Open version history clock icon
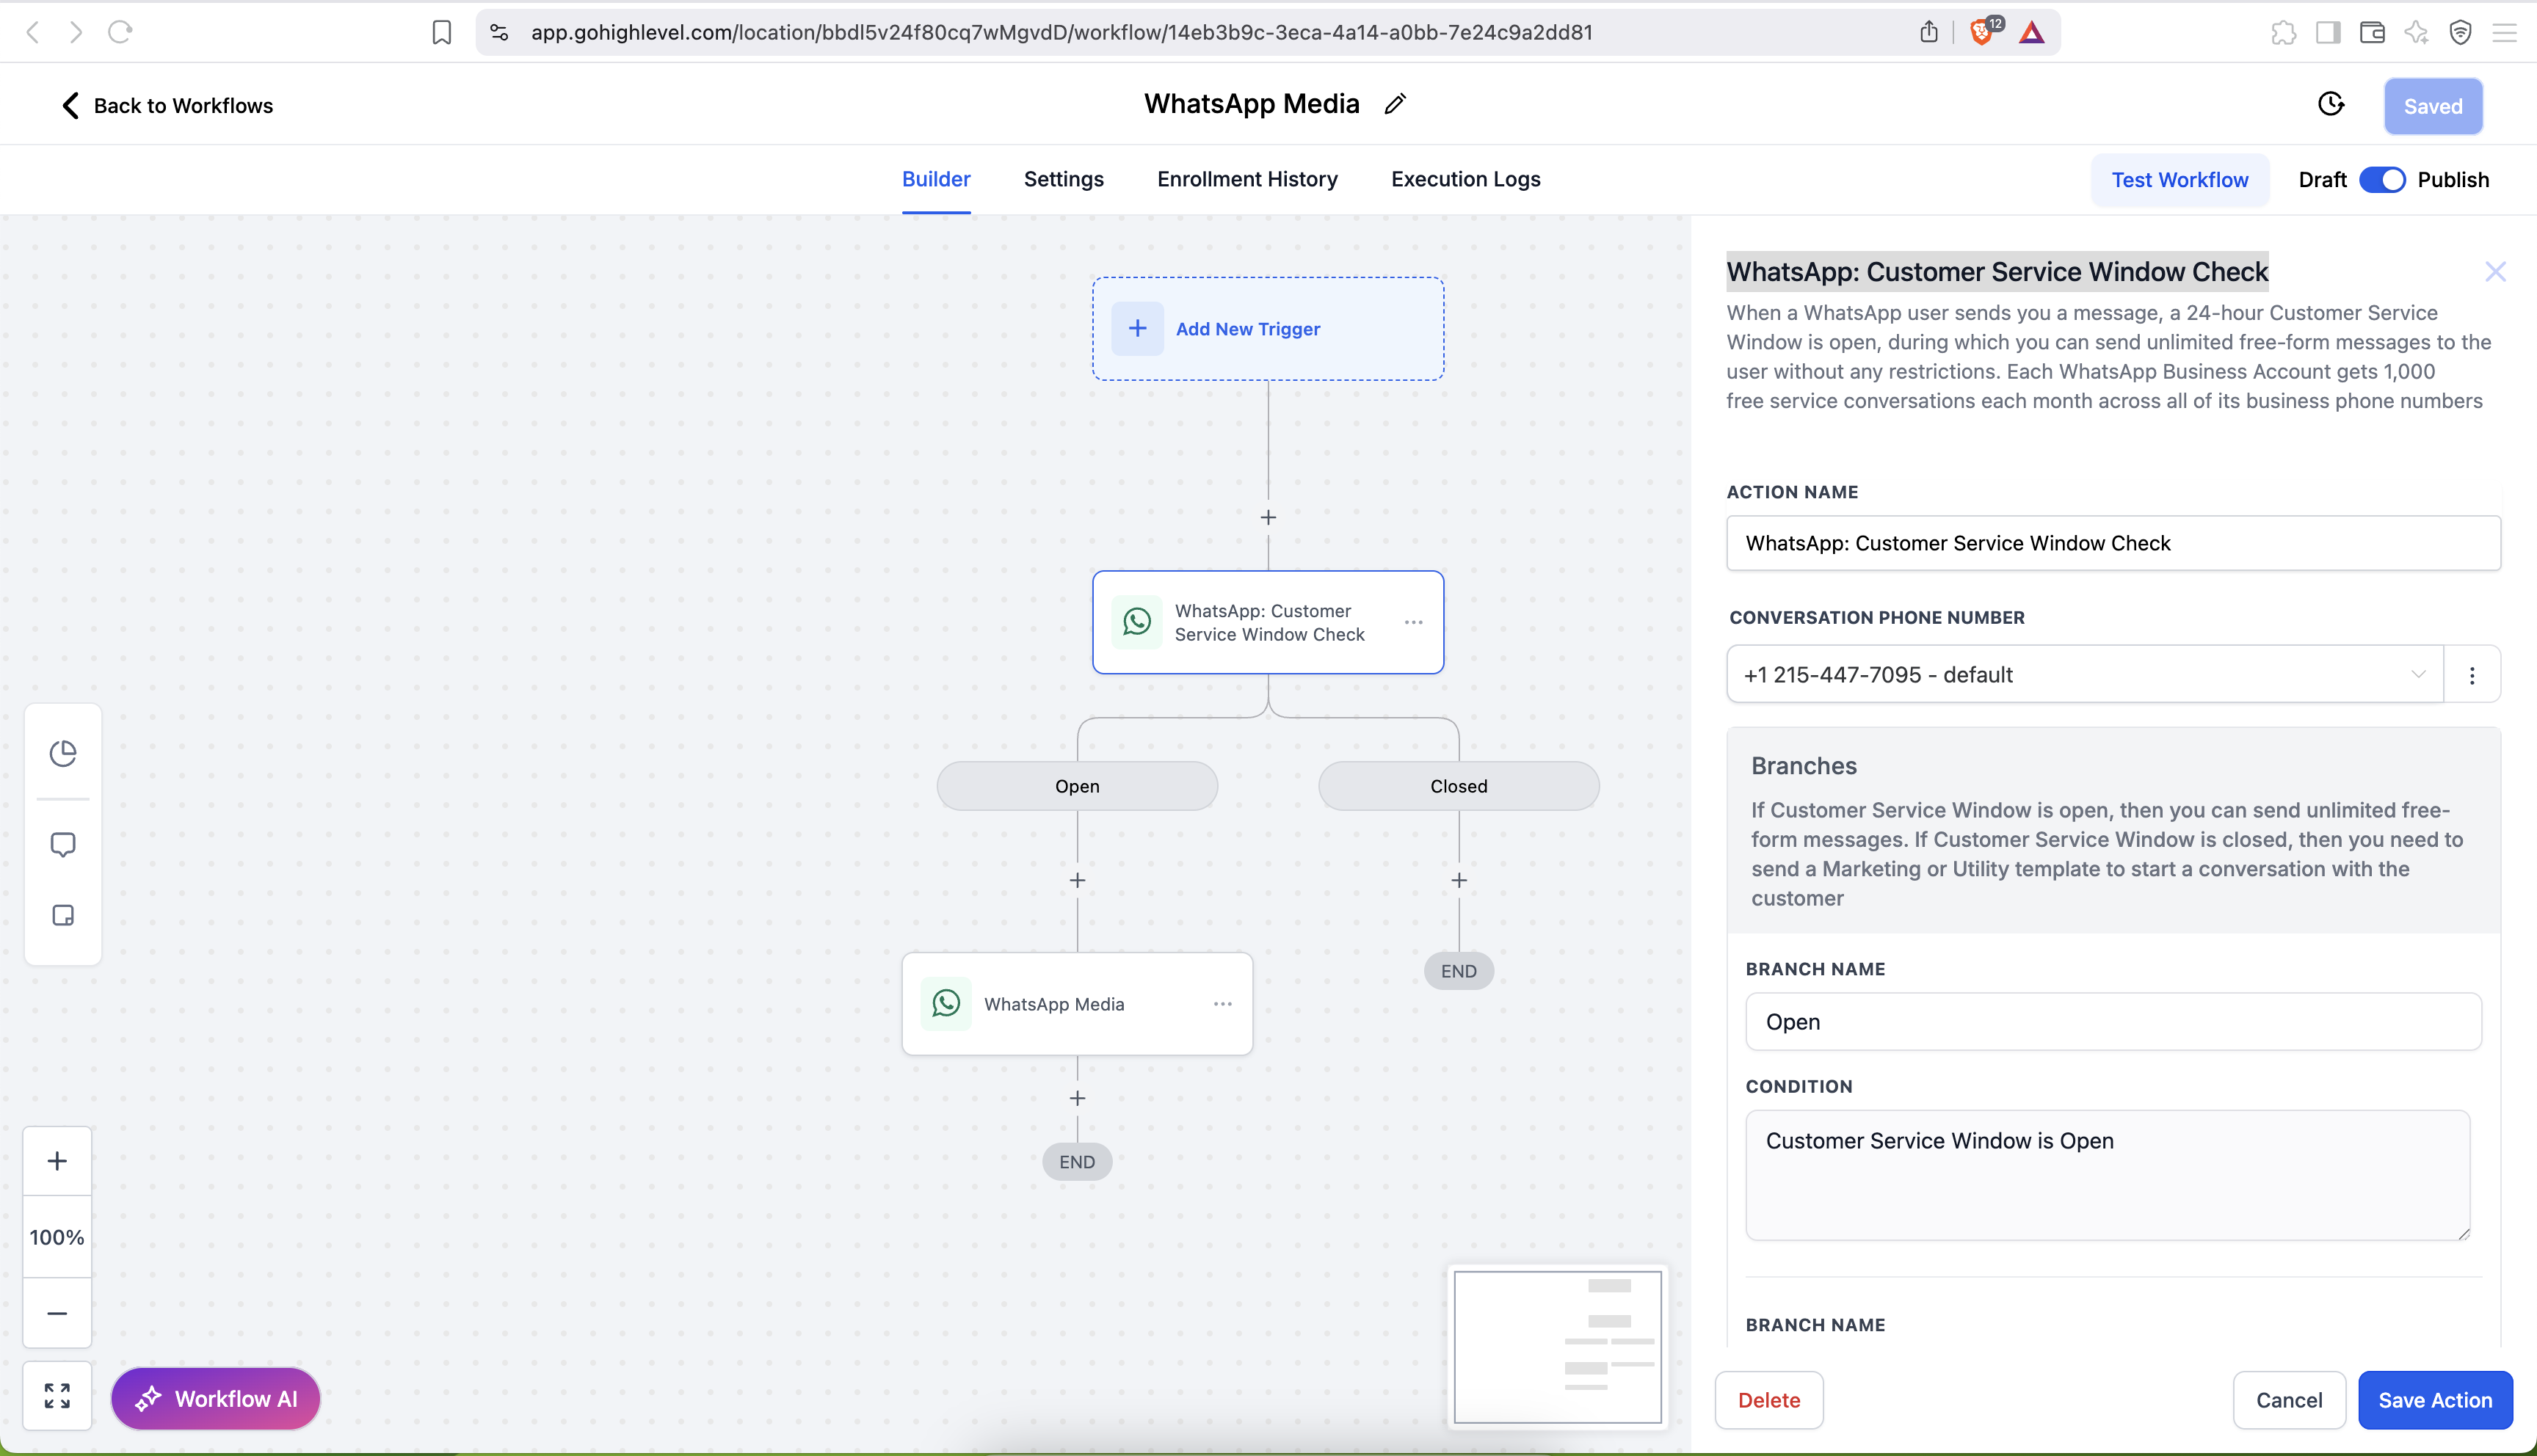Screen dimensions: 2537x1456 (x=2331, y=105)
